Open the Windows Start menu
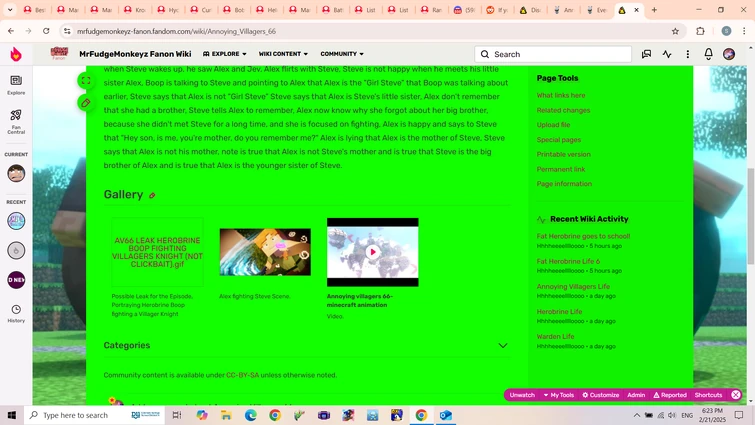The width and height of the screenshot is (755, 425). click(12, 415)
